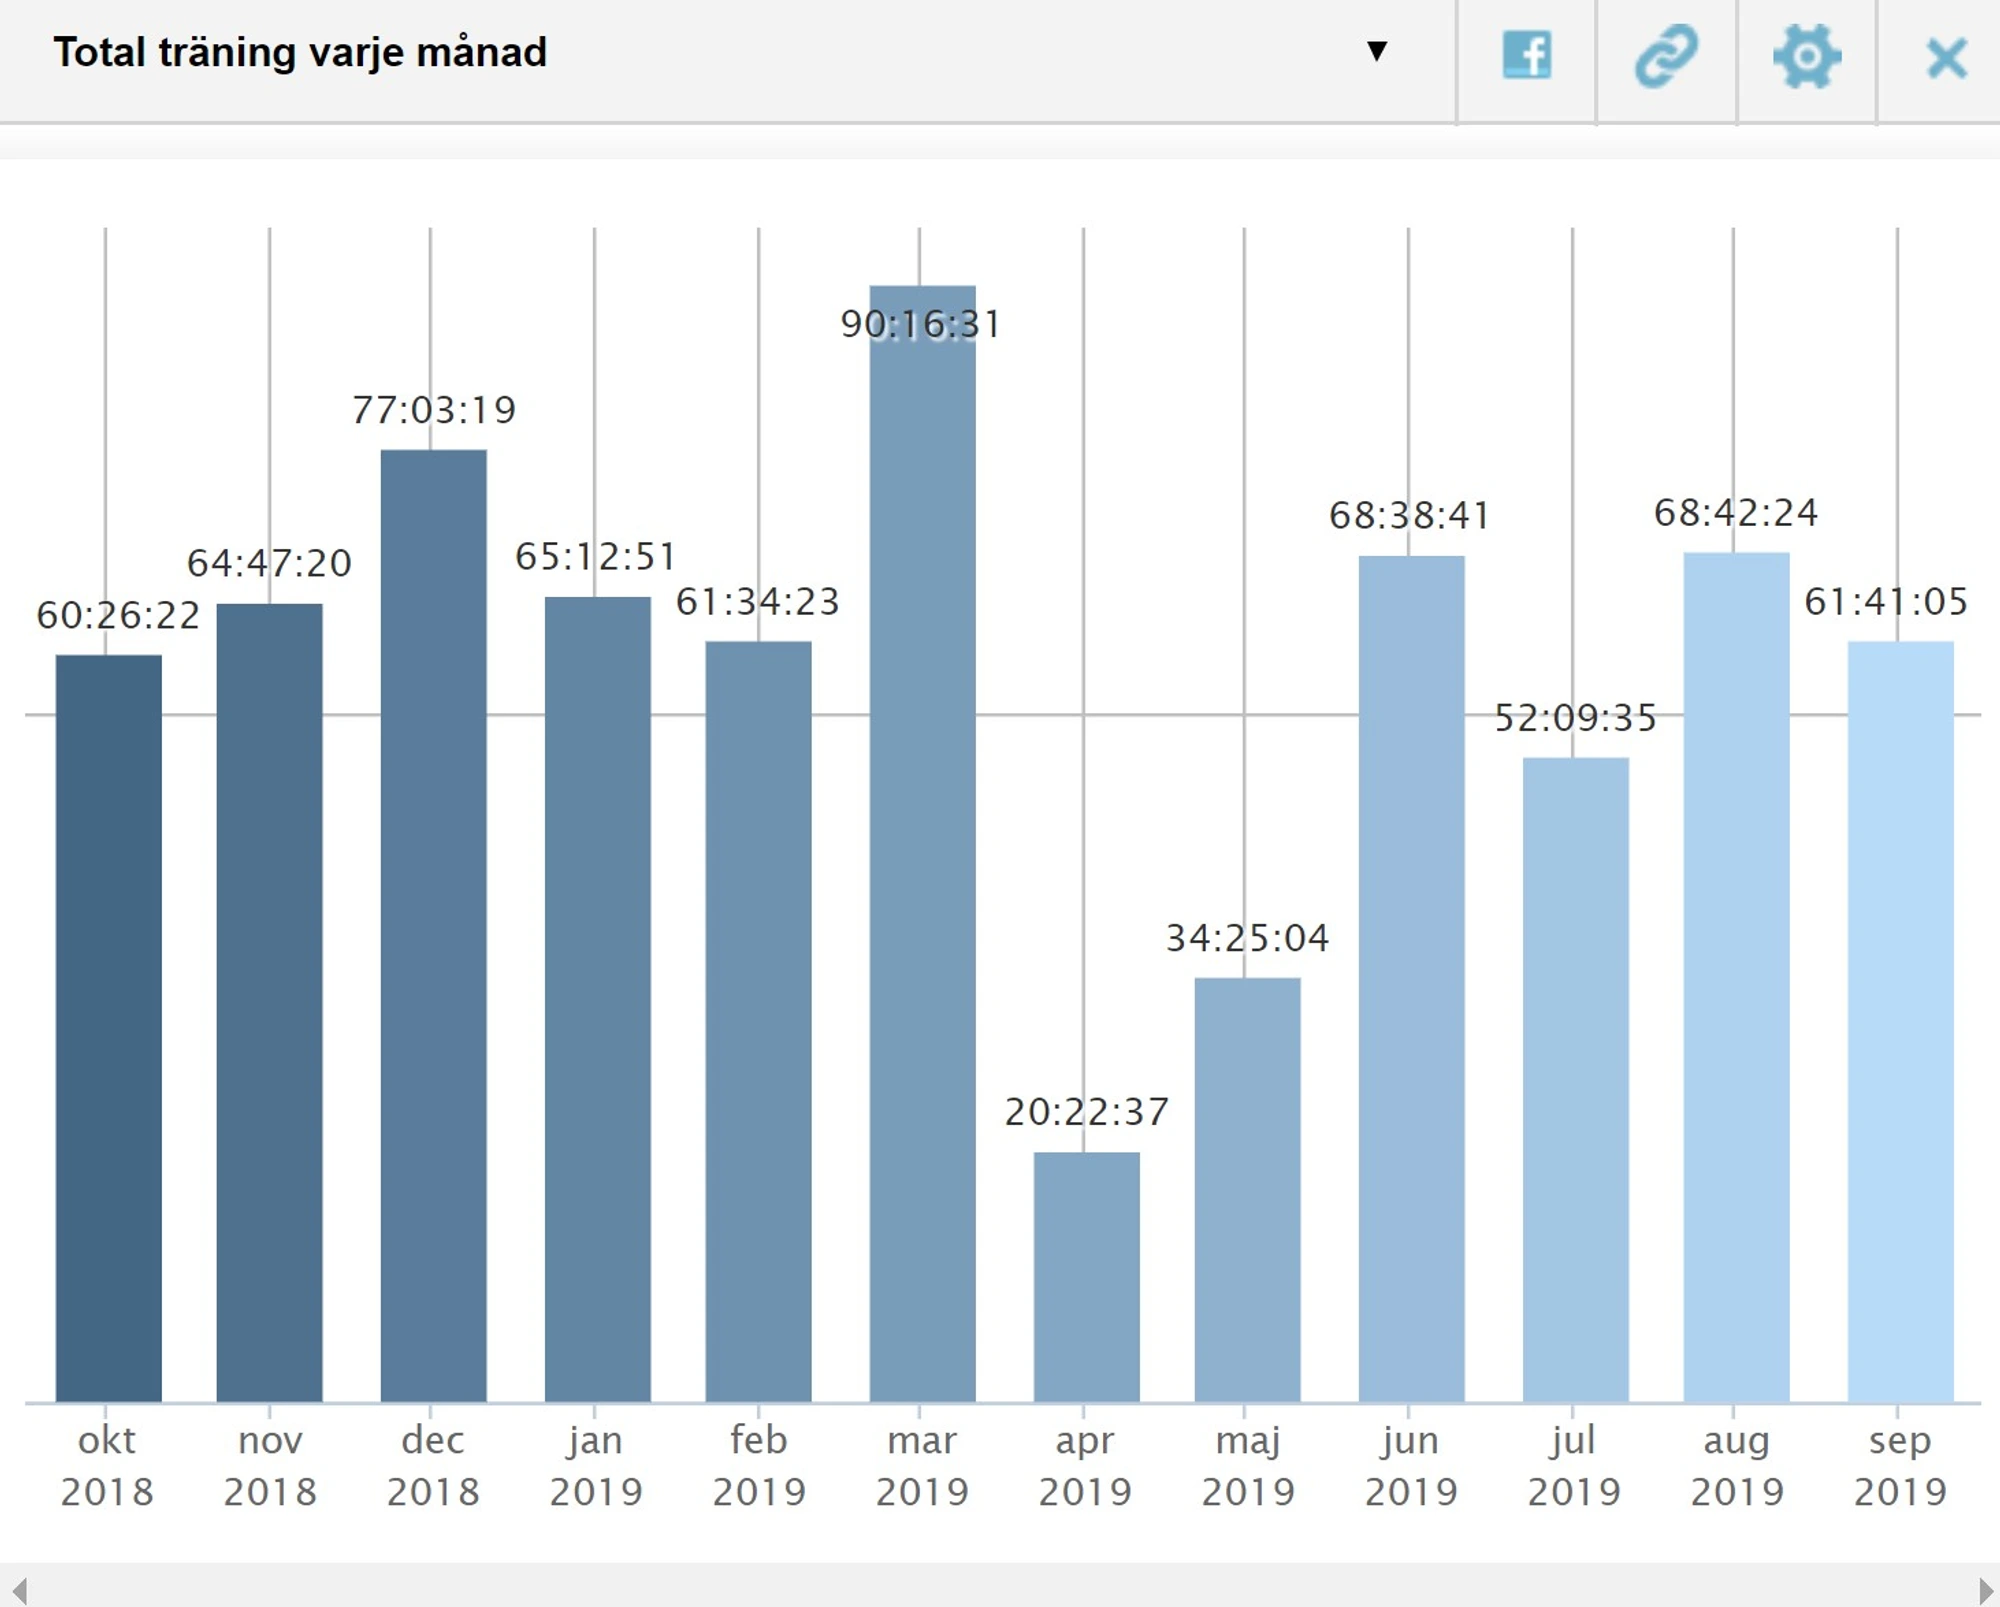Click the sep 2019 bar
2000x1607 pixels.
coord(1900,1020)
